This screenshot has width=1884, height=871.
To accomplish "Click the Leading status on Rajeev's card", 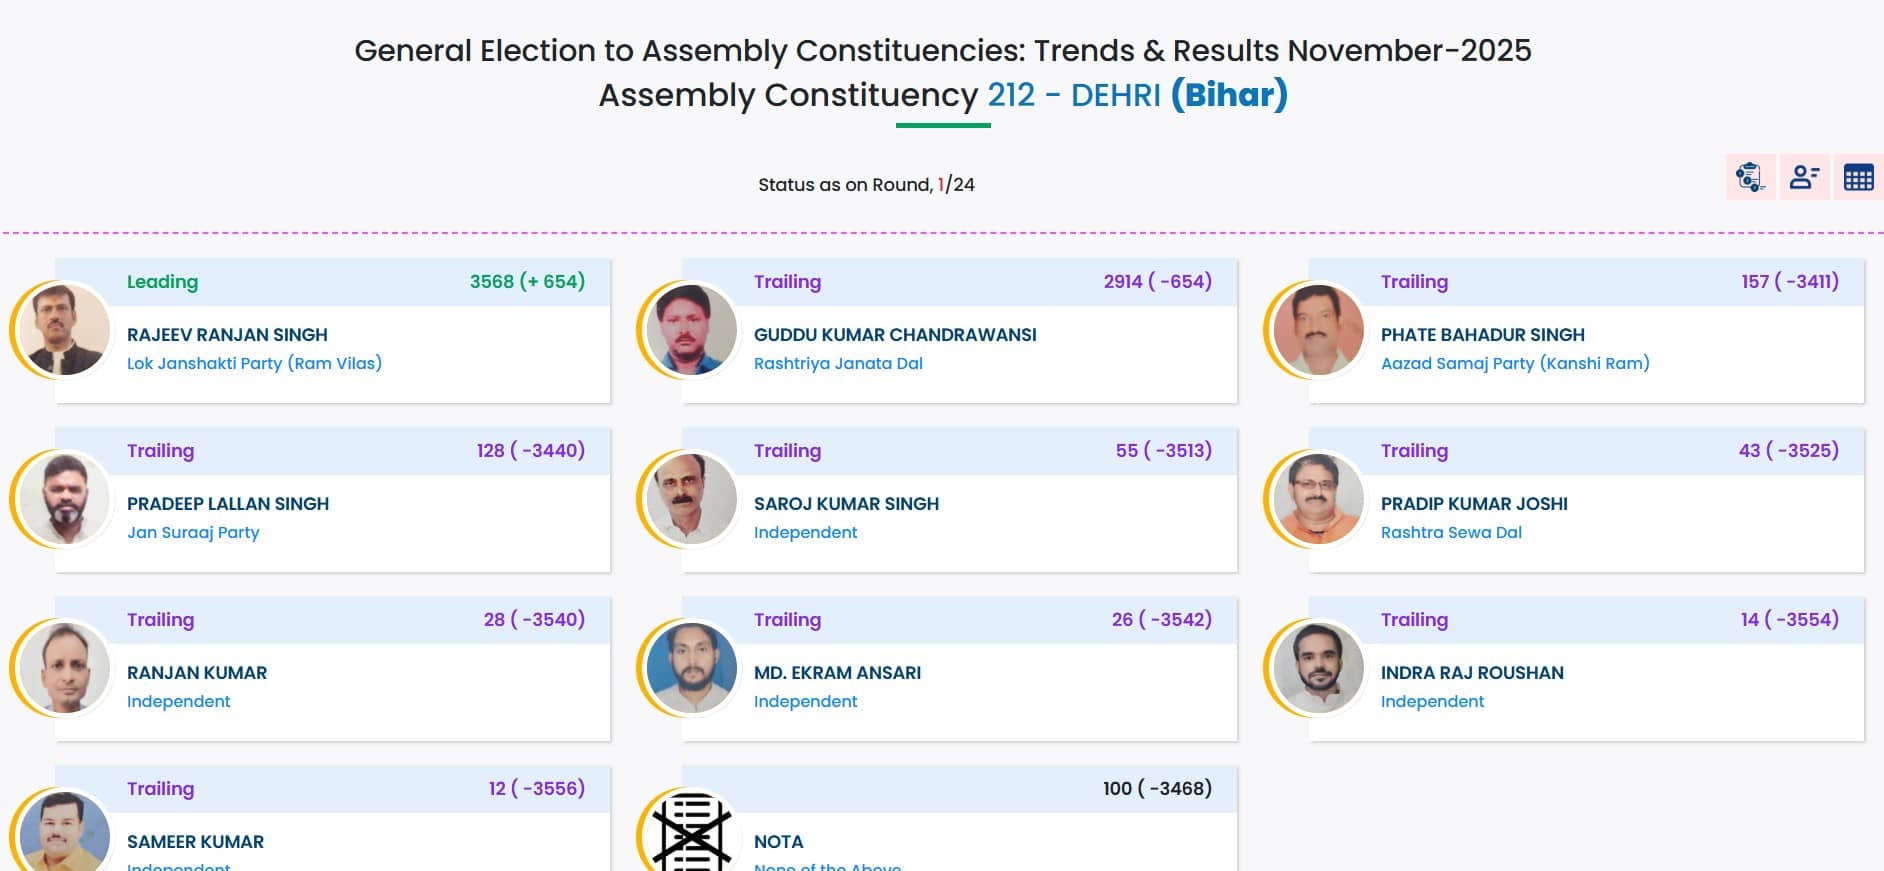I will (x=162, y=282).
